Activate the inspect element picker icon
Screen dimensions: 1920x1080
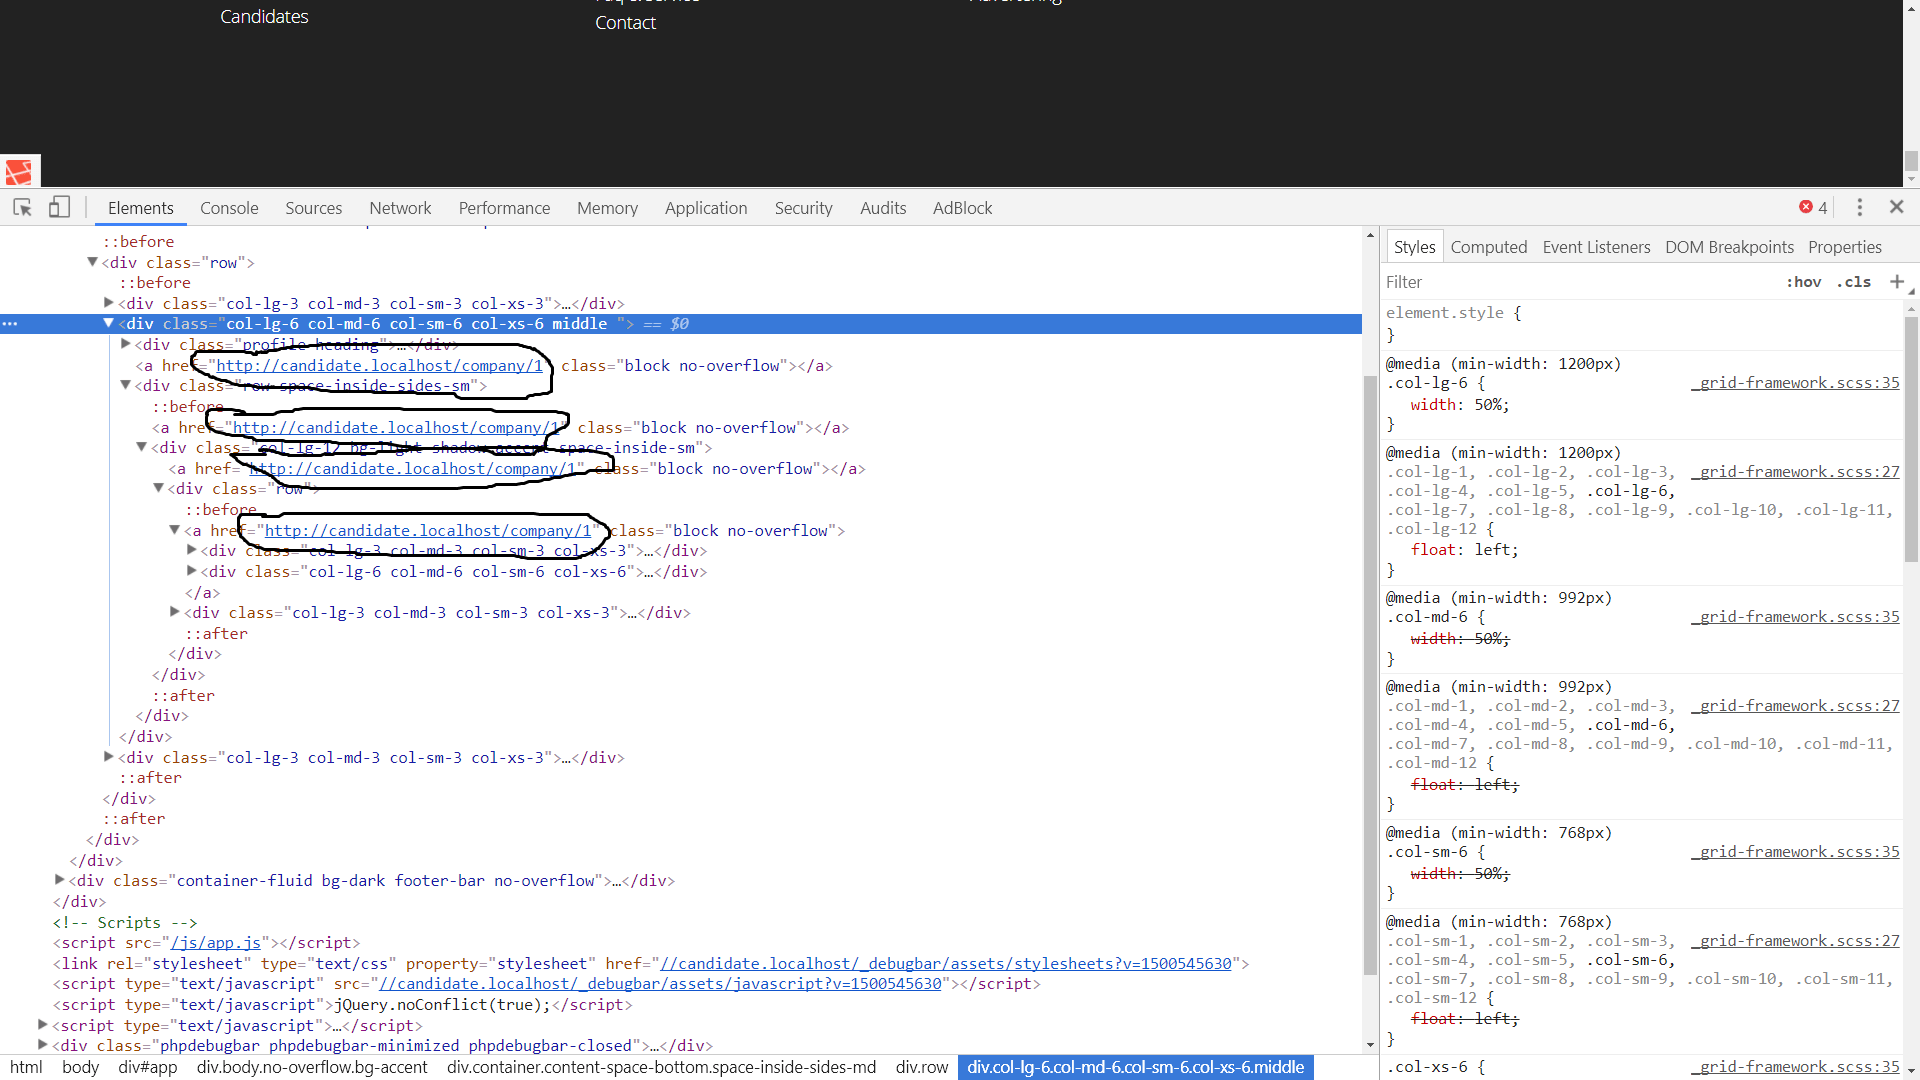[22, 207]
